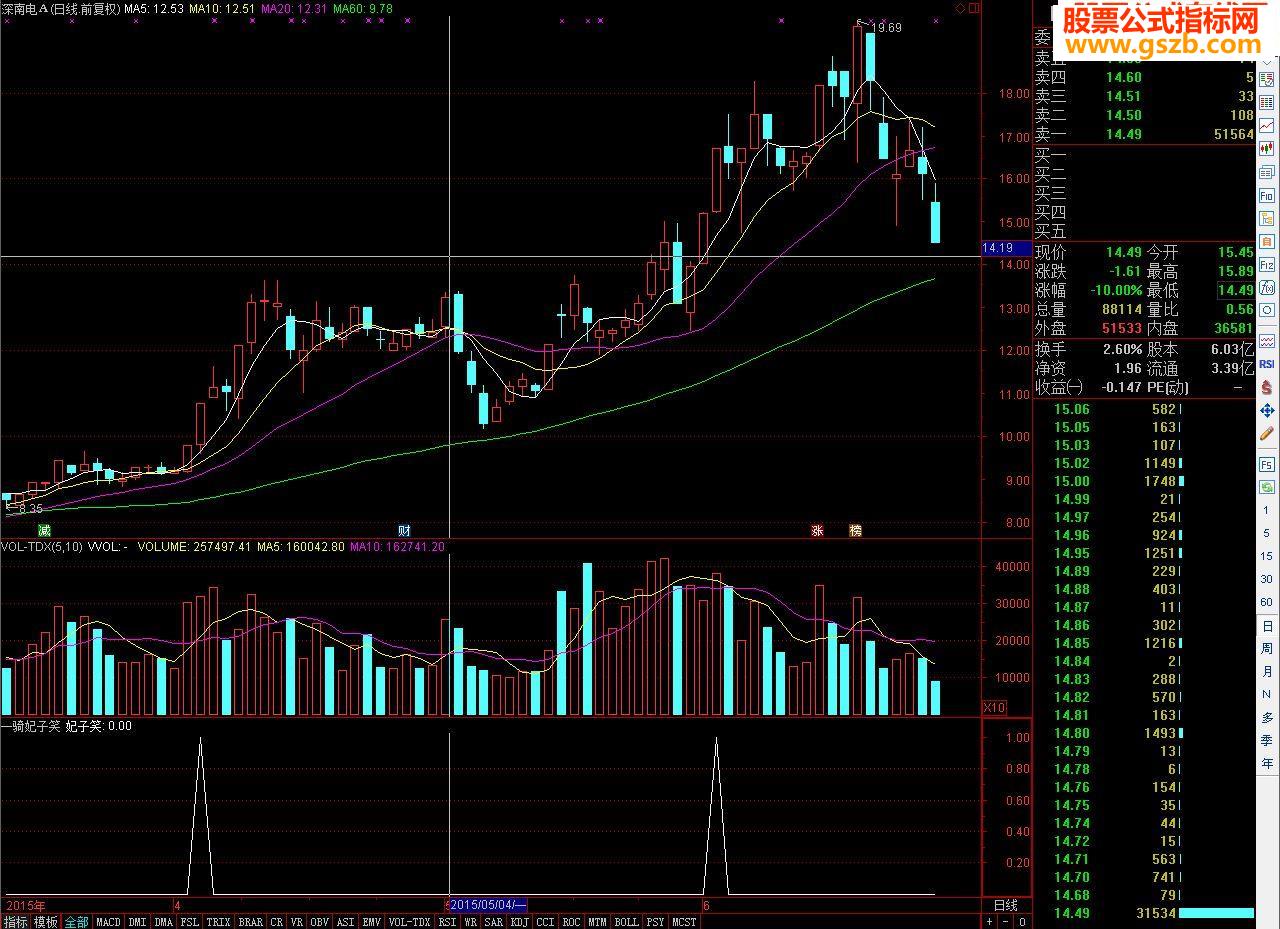Choose the BRAR indicator tab

[x=251, y=921]
